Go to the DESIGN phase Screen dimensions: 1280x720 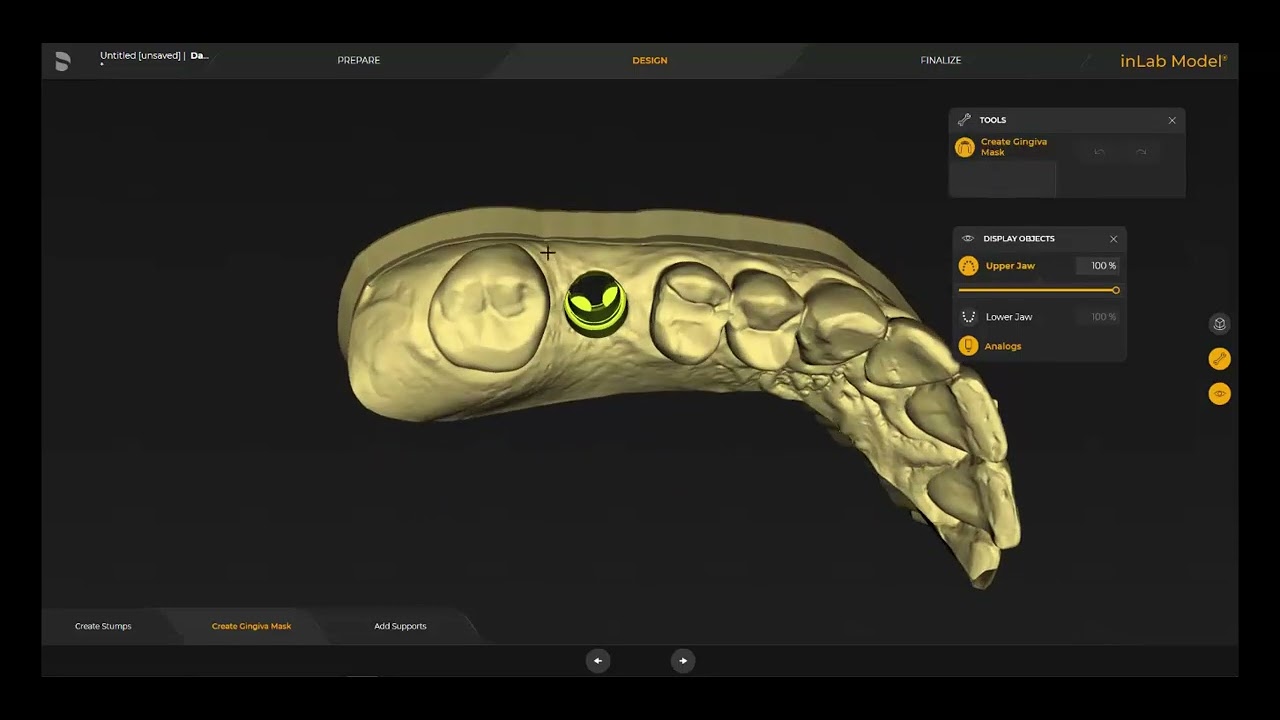point(650,61)
